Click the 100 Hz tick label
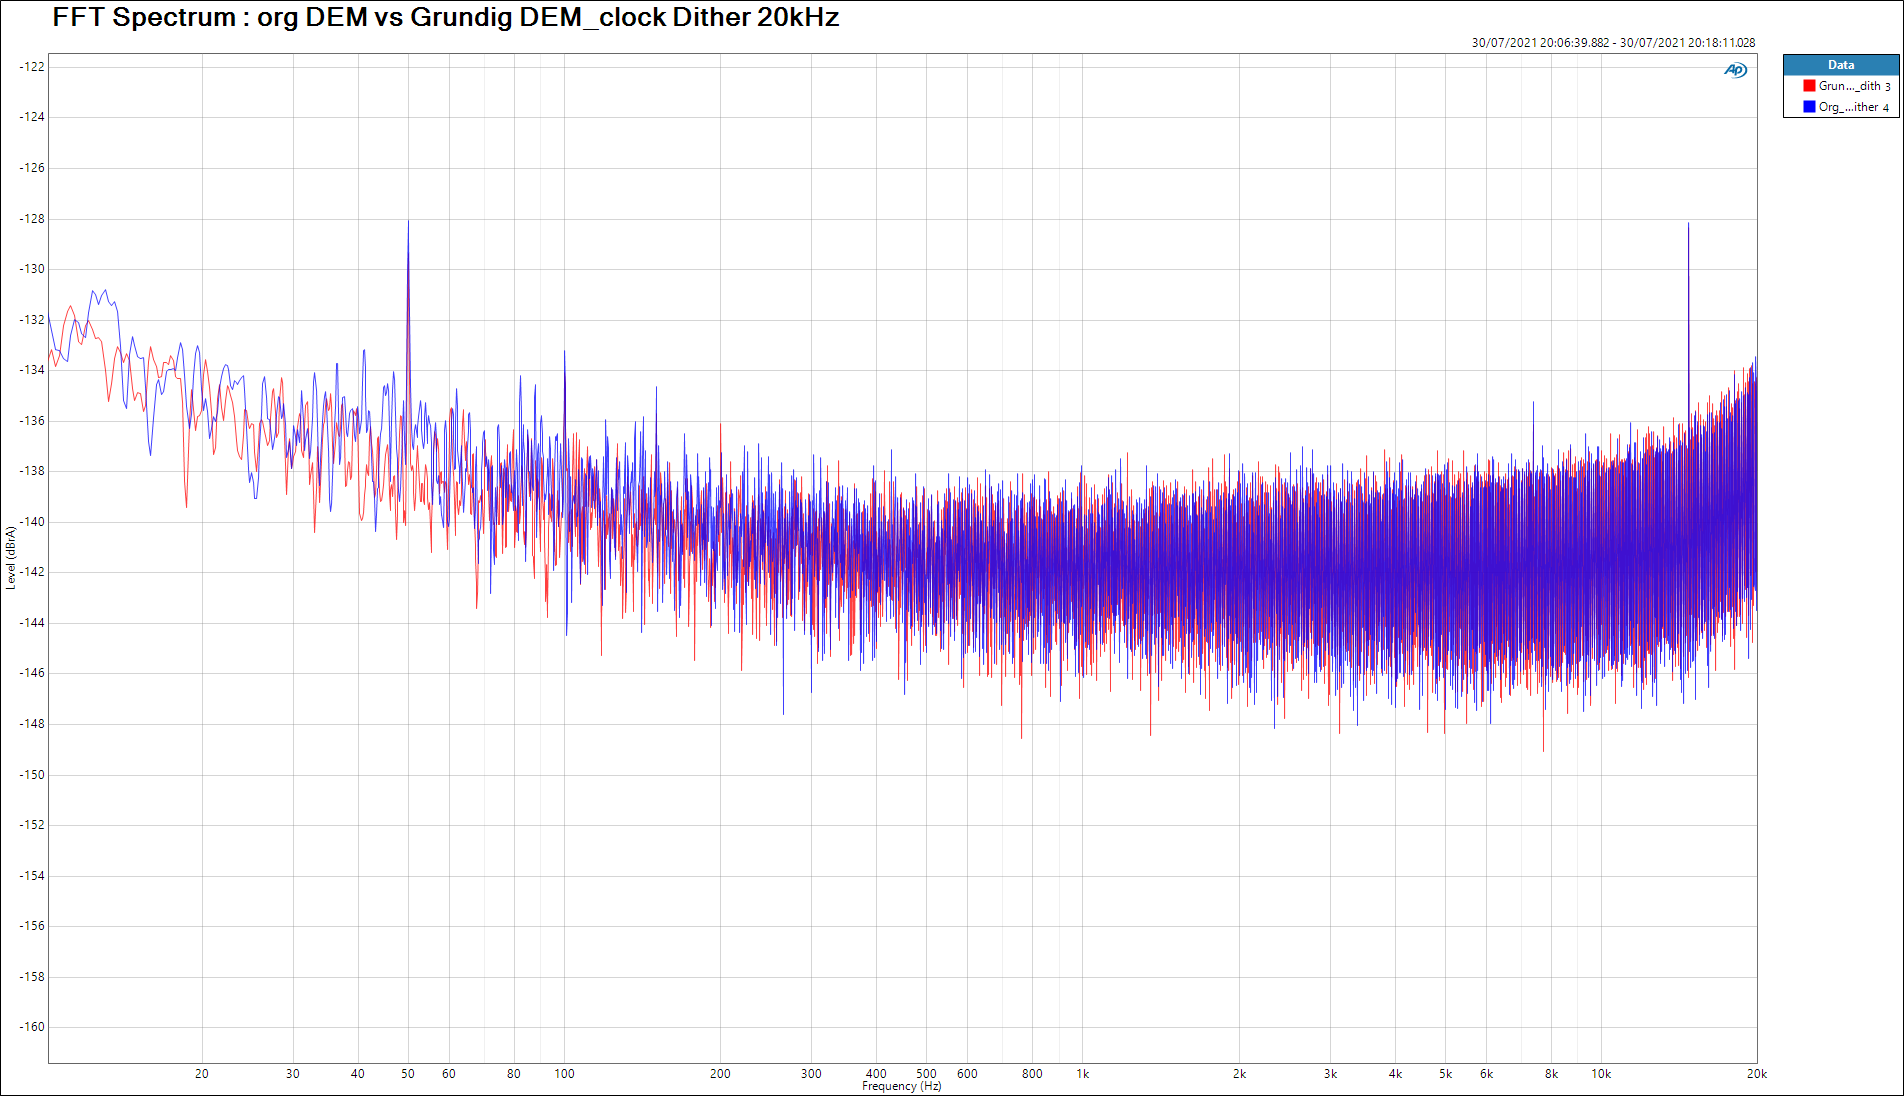 [x=564, y=1074]
